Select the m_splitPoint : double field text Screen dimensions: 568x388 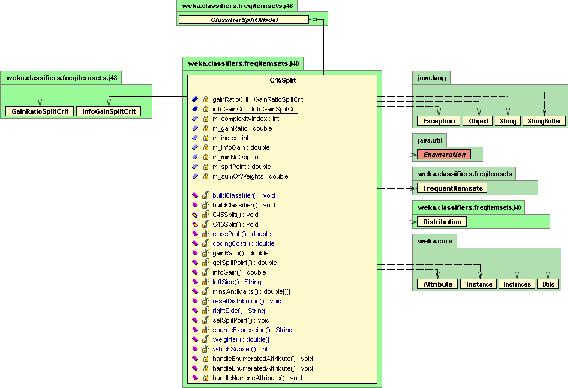point(242,167)
